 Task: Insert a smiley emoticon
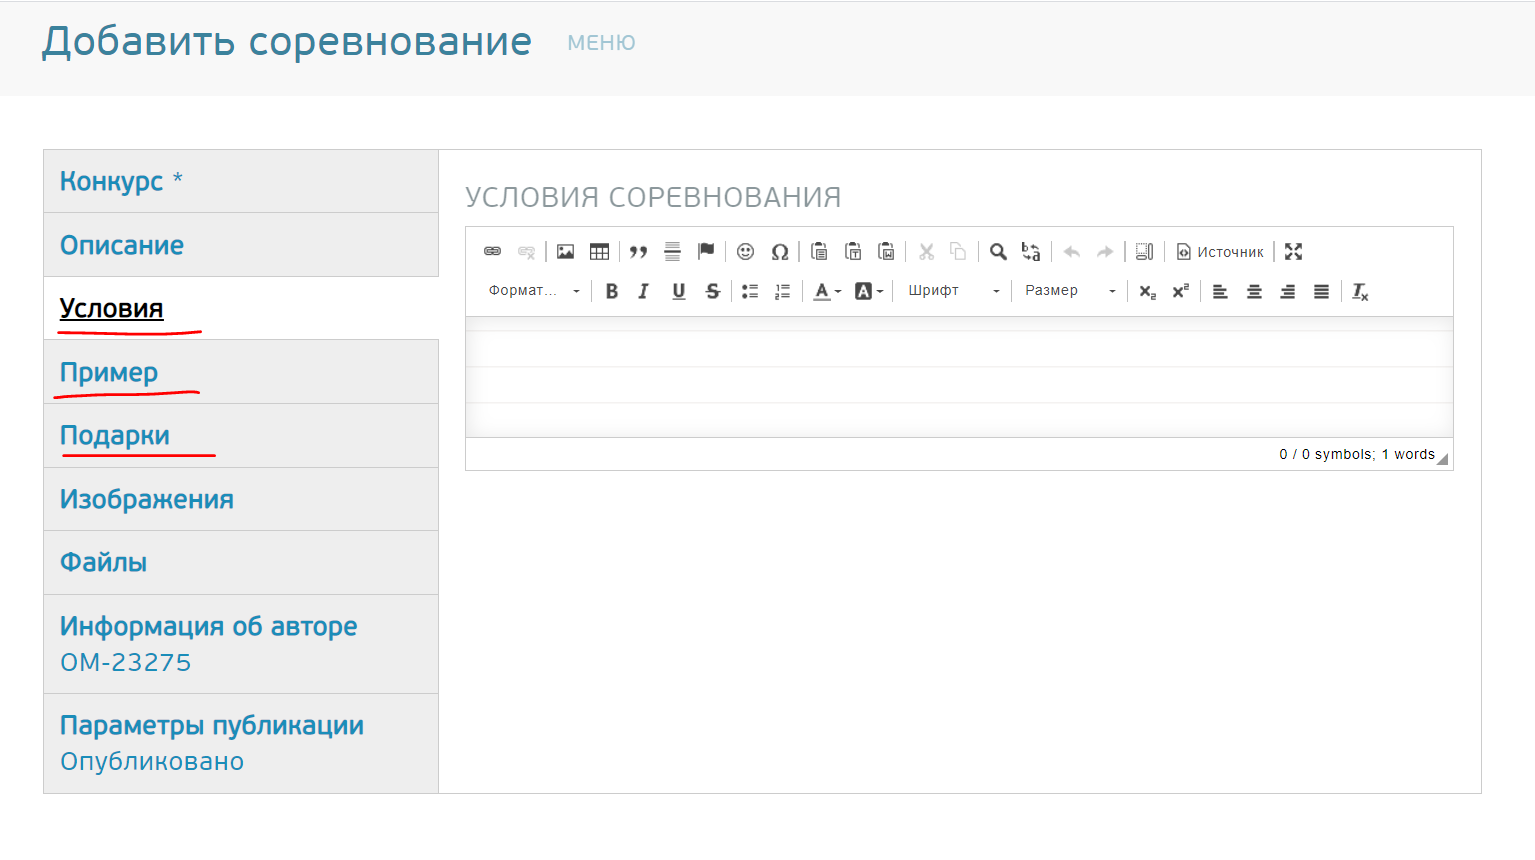(x=745, y=252)
